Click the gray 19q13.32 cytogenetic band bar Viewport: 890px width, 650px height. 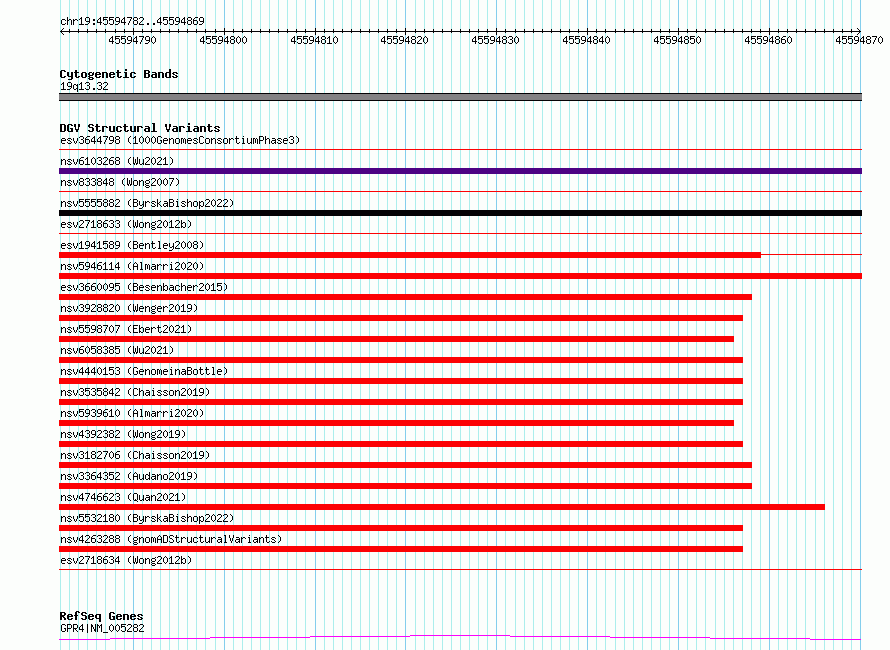(460, 97)
